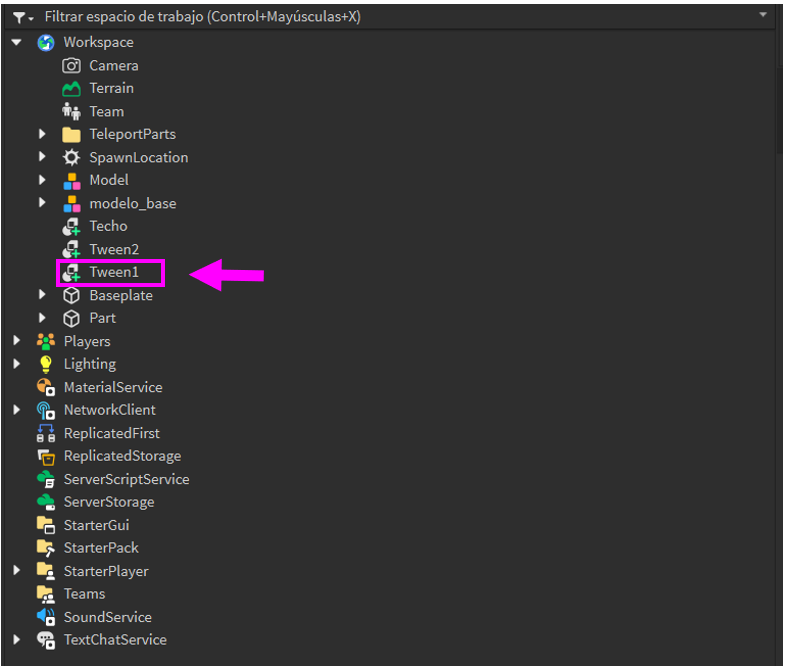Click the SoundService speaker icon

(x=46, y=617)
